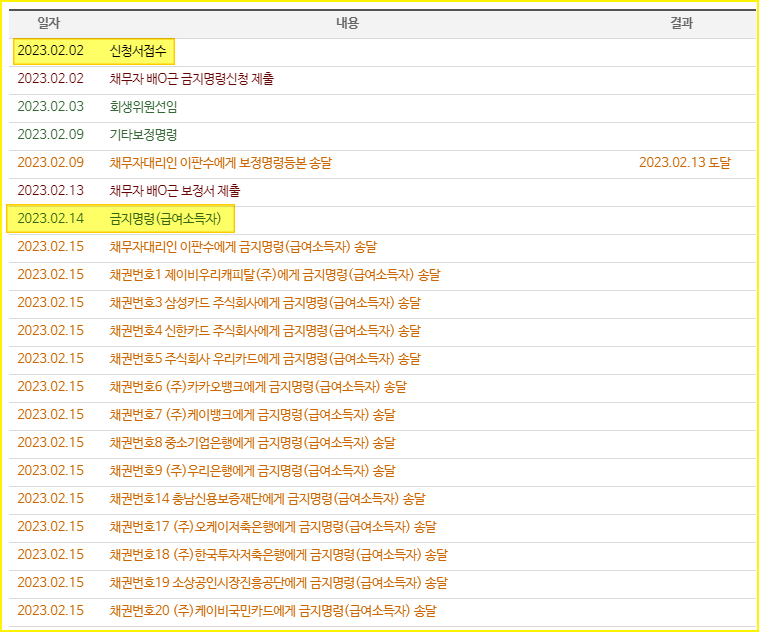Viewport: 759px width, 632px height.
Task: Select 채권번호14 충남신용보증재단 송달 entry
Action: click(x=267, y=499)
